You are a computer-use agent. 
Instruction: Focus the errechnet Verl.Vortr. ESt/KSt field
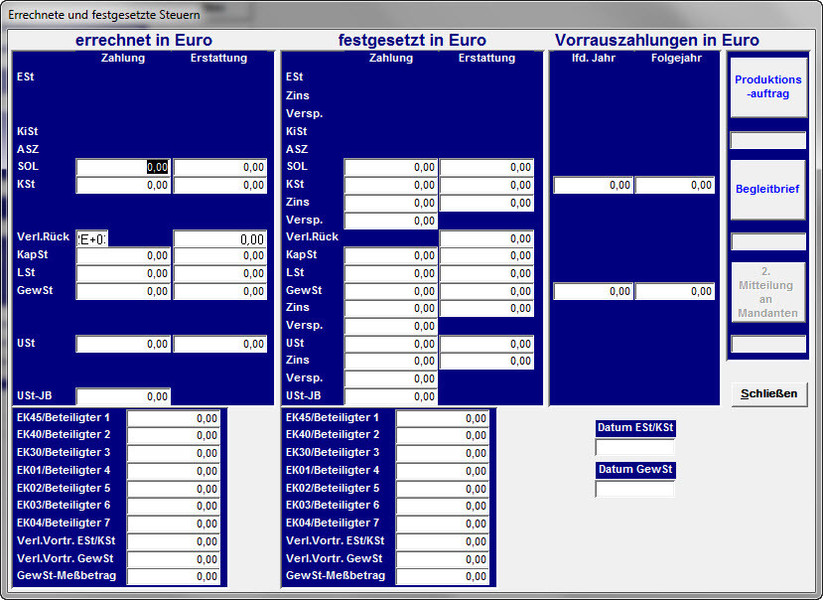[x=174, y=542]
